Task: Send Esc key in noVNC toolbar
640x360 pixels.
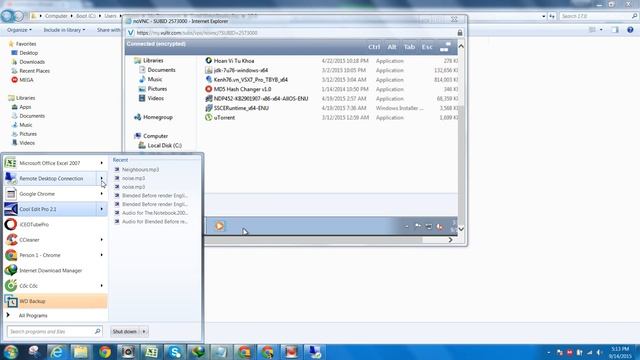Action: tap(427, 47)
